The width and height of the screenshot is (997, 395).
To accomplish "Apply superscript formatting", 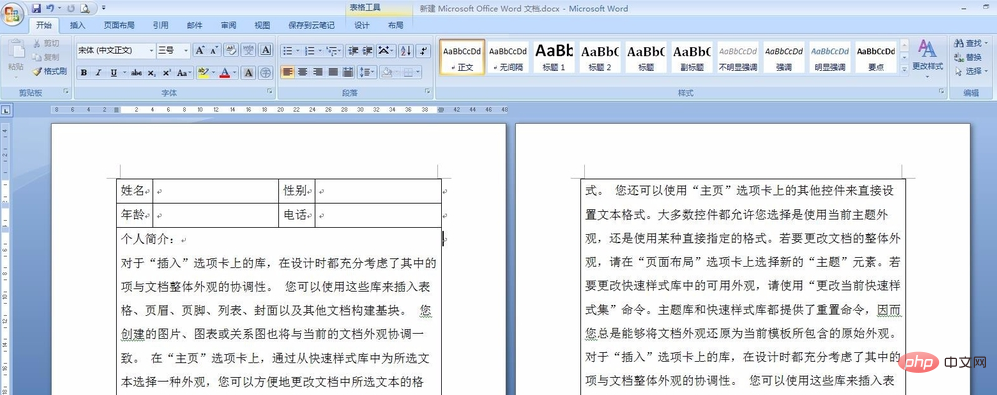I will tap(166, 73).
